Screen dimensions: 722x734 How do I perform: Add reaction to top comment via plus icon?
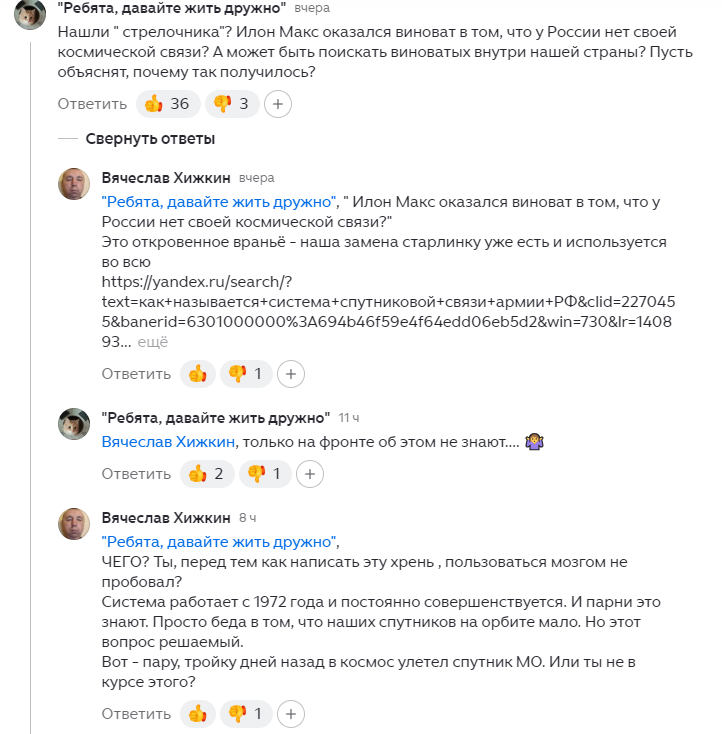pyautogui.click(x=278, y=104)
